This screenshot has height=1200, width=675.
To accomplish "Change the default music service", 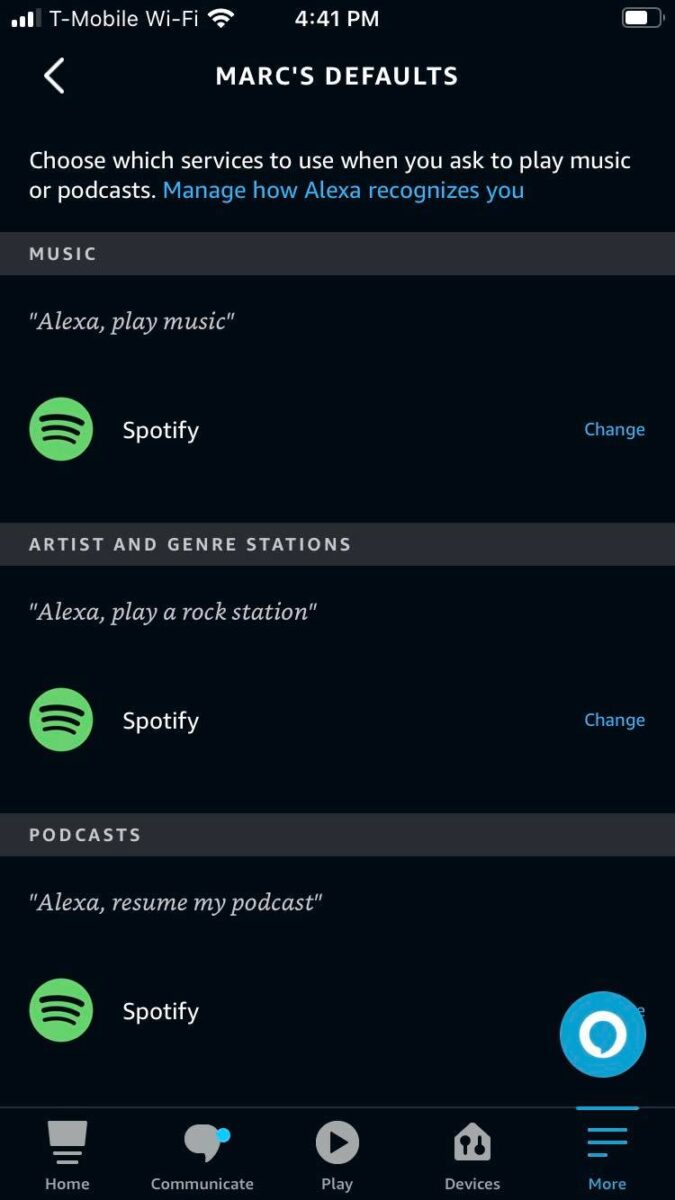I will (614, 430).
